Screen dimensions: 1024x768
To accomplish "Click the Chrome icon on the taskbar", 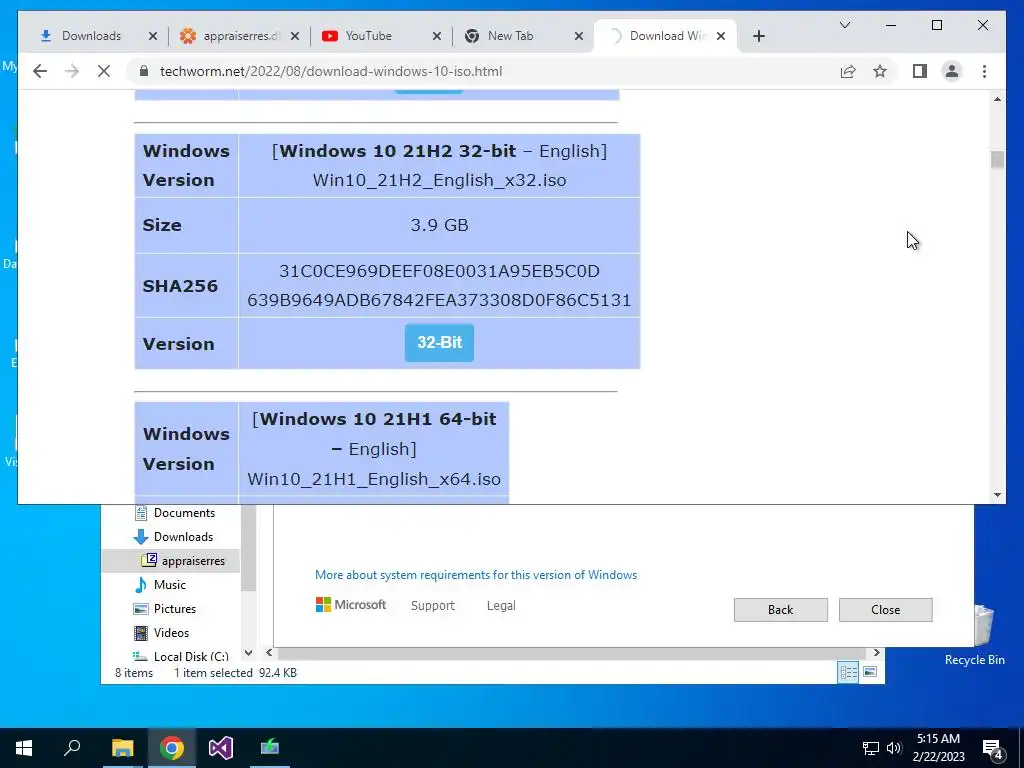I will [171, 748].
